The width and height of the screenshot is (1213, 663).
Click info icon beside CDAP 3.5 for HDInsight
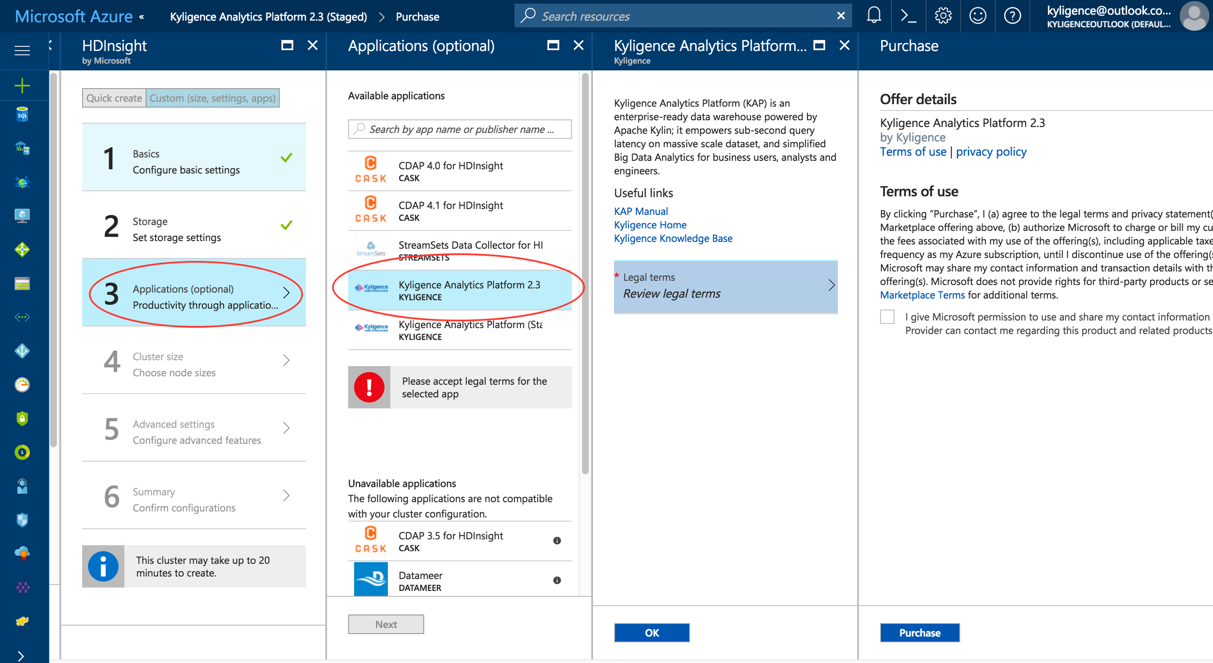557,541
